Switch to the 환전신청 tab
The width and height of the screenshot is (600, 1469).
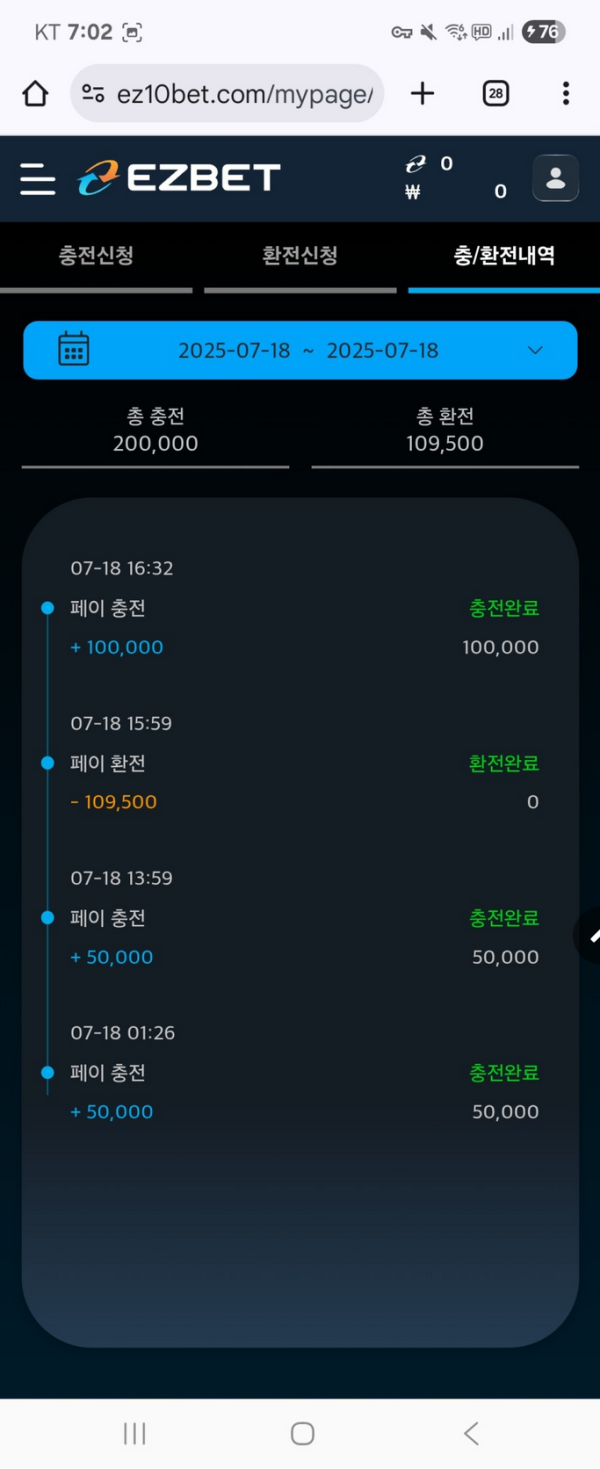tap(300, 256)
